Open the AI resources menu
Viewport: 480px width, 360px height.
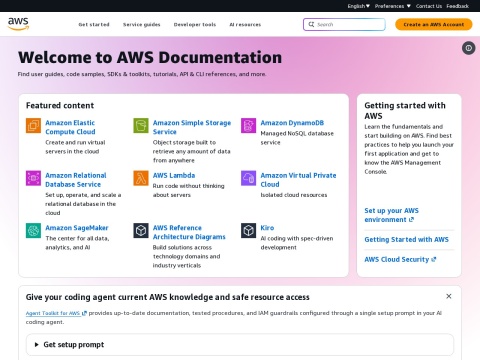[245, 24]
